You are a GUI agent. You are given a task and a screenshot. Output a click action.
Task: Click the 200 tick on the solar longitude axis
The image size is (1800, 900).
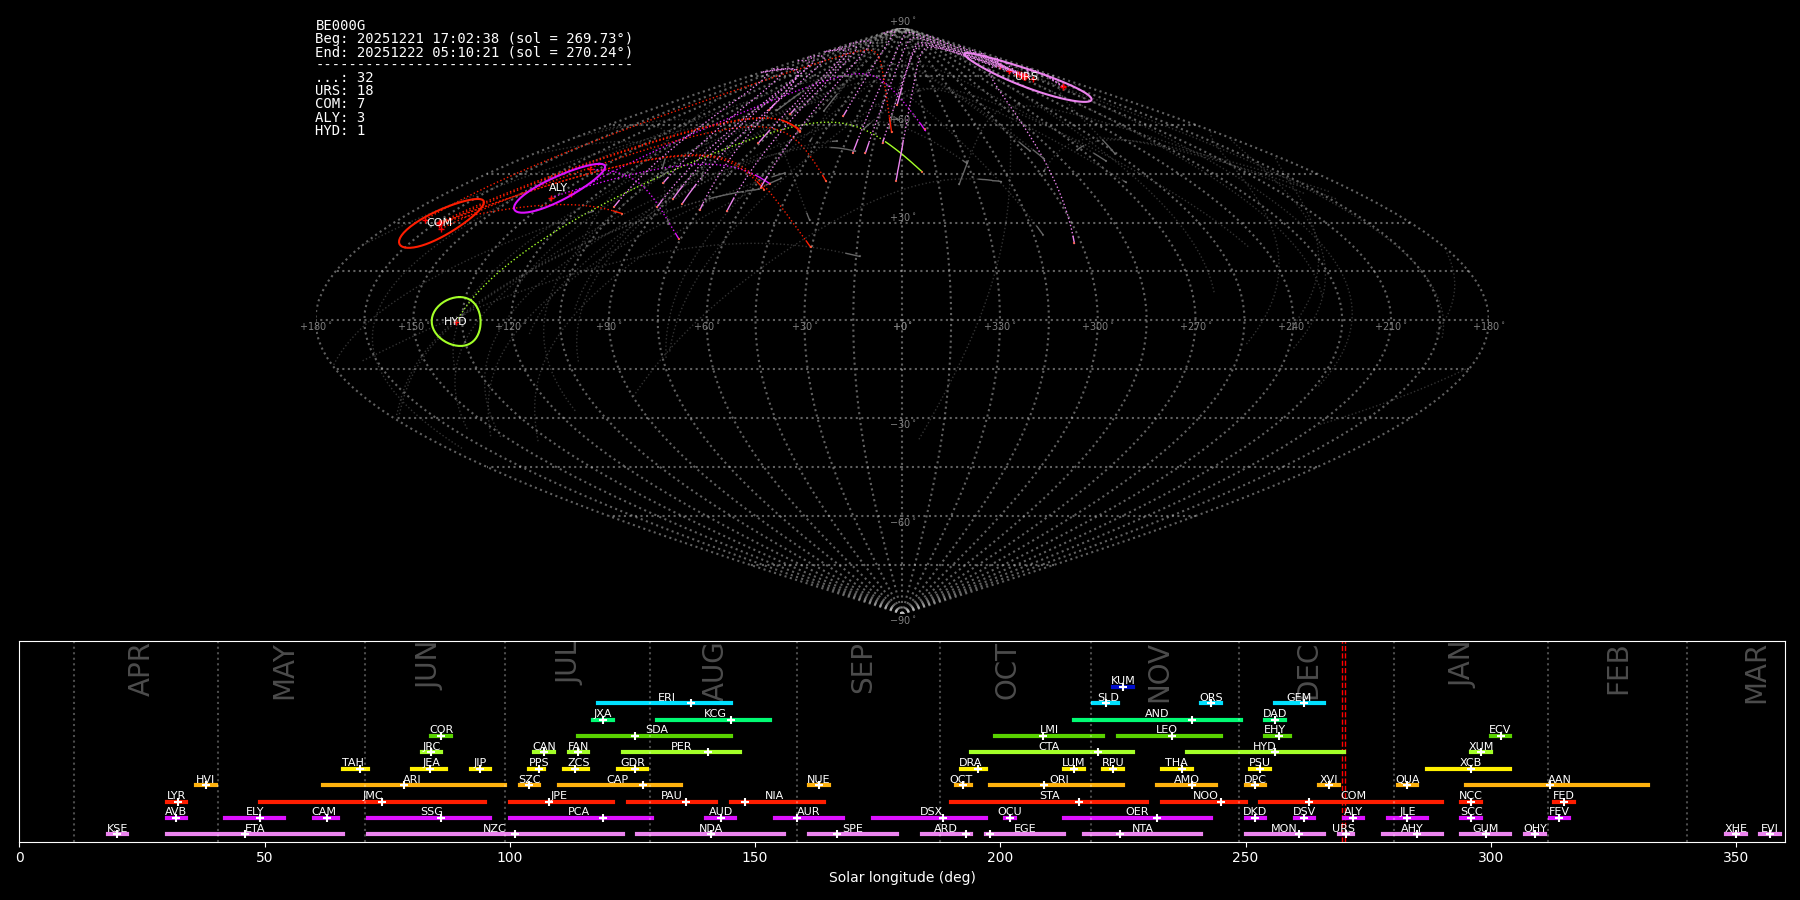click(x=1000, y=858)
